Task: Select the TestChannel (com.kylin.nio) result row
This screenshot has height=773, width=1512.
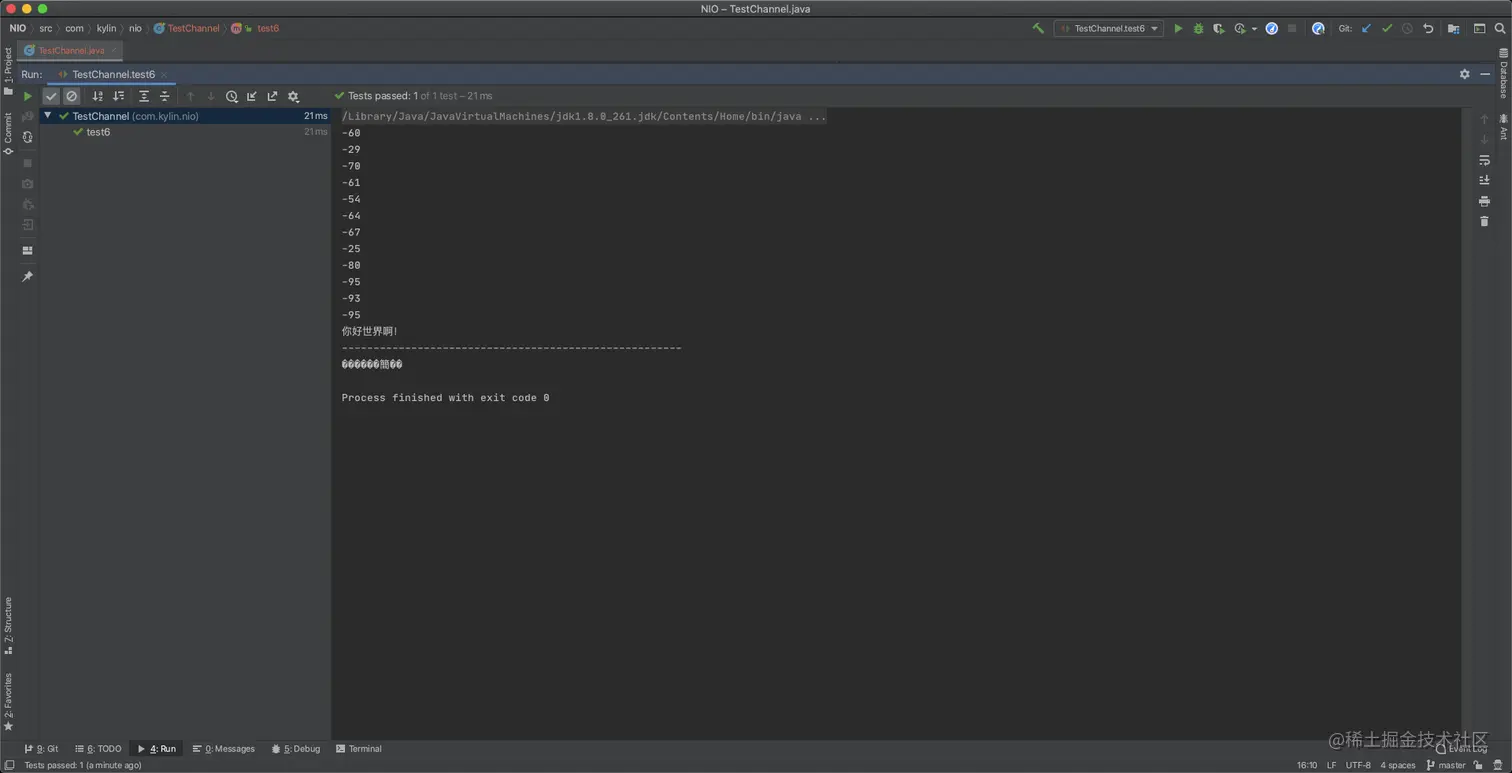Action: [185, 116]
